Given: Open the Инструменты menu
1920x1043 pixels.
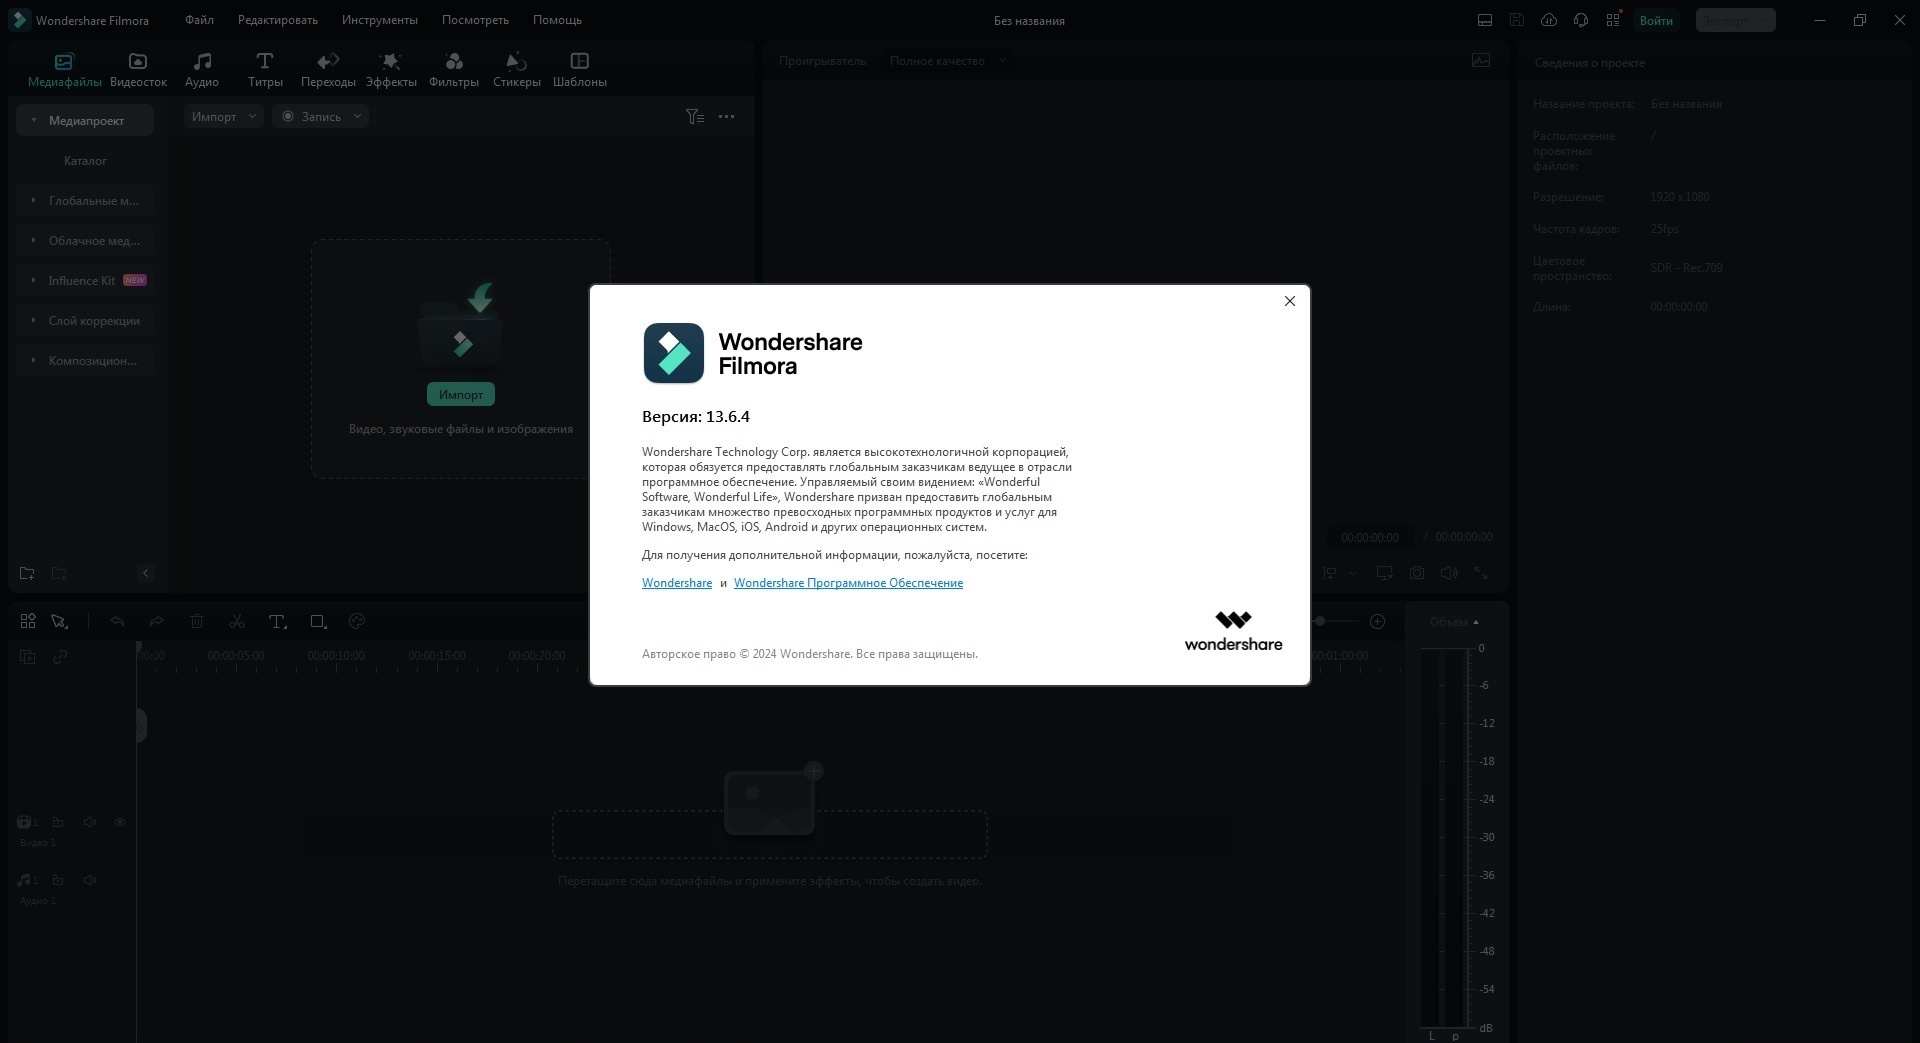Looking at the screenshot, I should 380,20.
